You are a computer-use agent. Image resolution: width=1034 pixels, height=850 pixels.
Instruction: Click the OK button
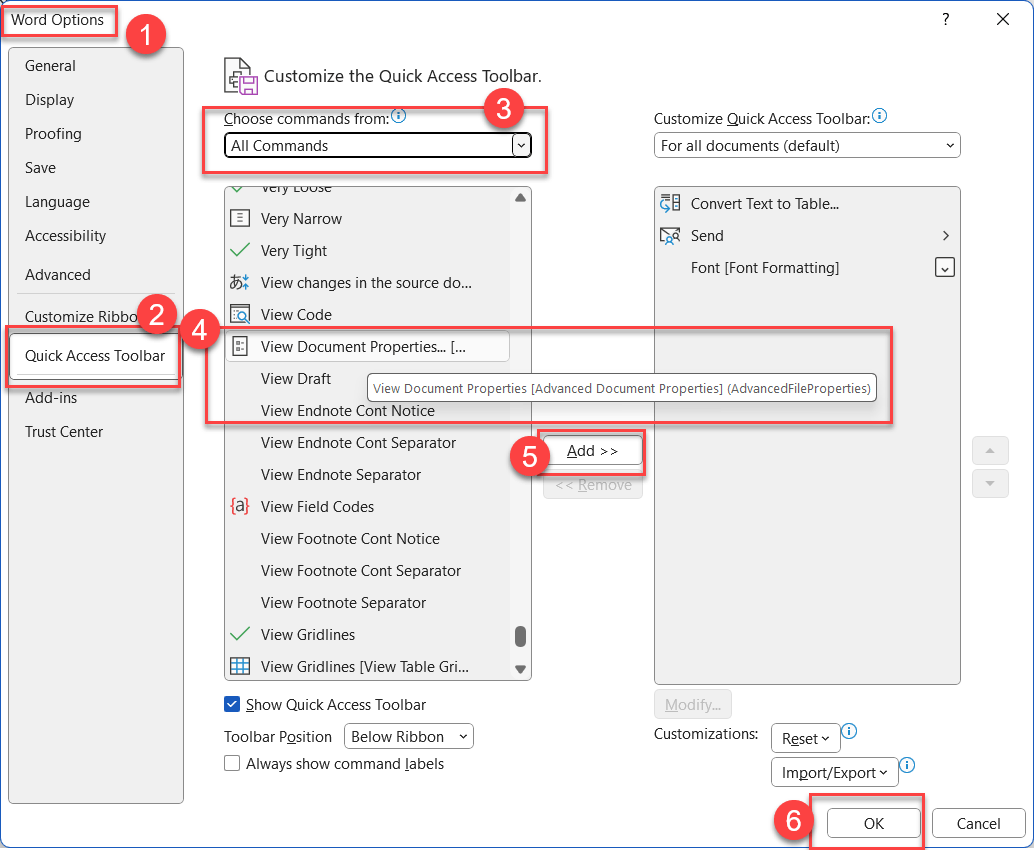(874, 823)
